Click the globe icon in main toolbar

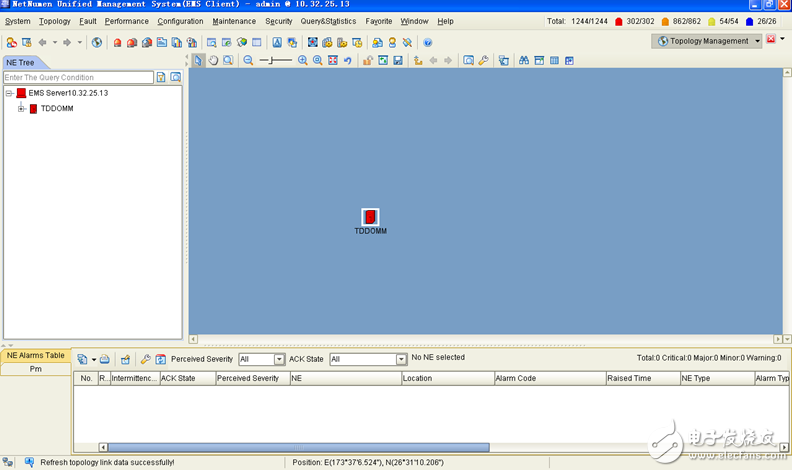97,42
